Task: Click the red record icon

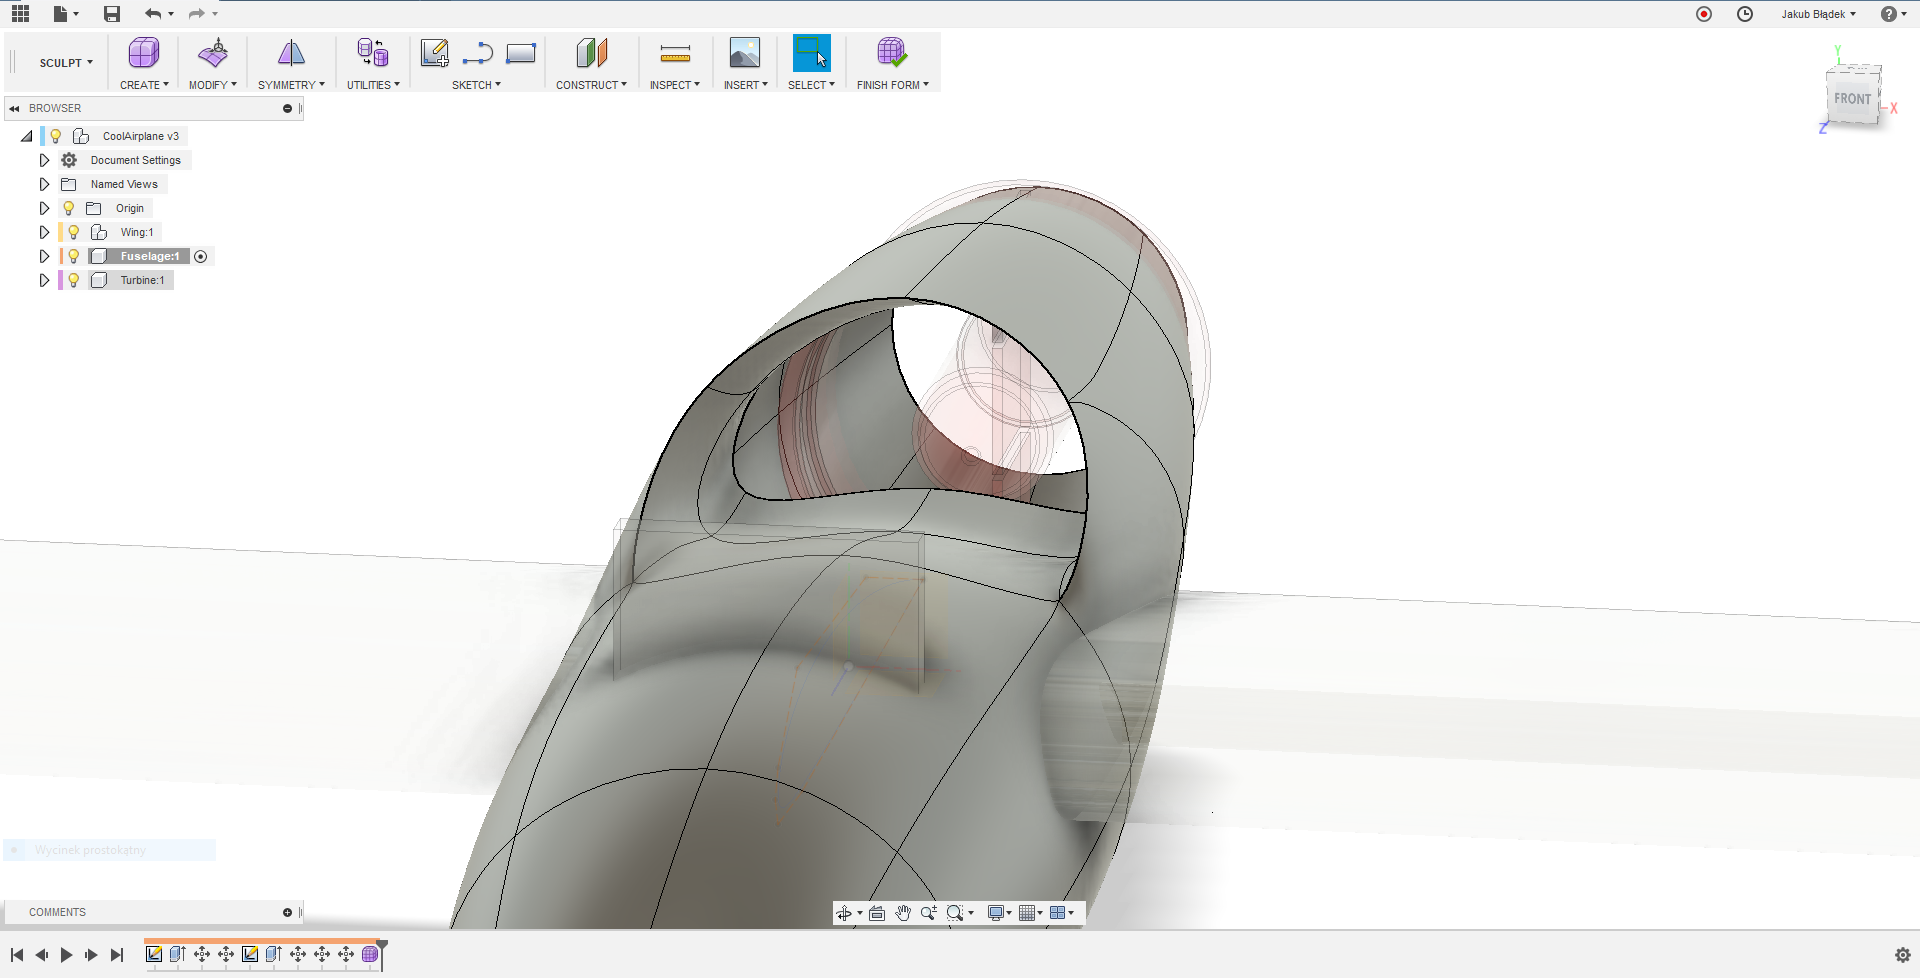Action: pyautogui.click(x=1704, y=14)
